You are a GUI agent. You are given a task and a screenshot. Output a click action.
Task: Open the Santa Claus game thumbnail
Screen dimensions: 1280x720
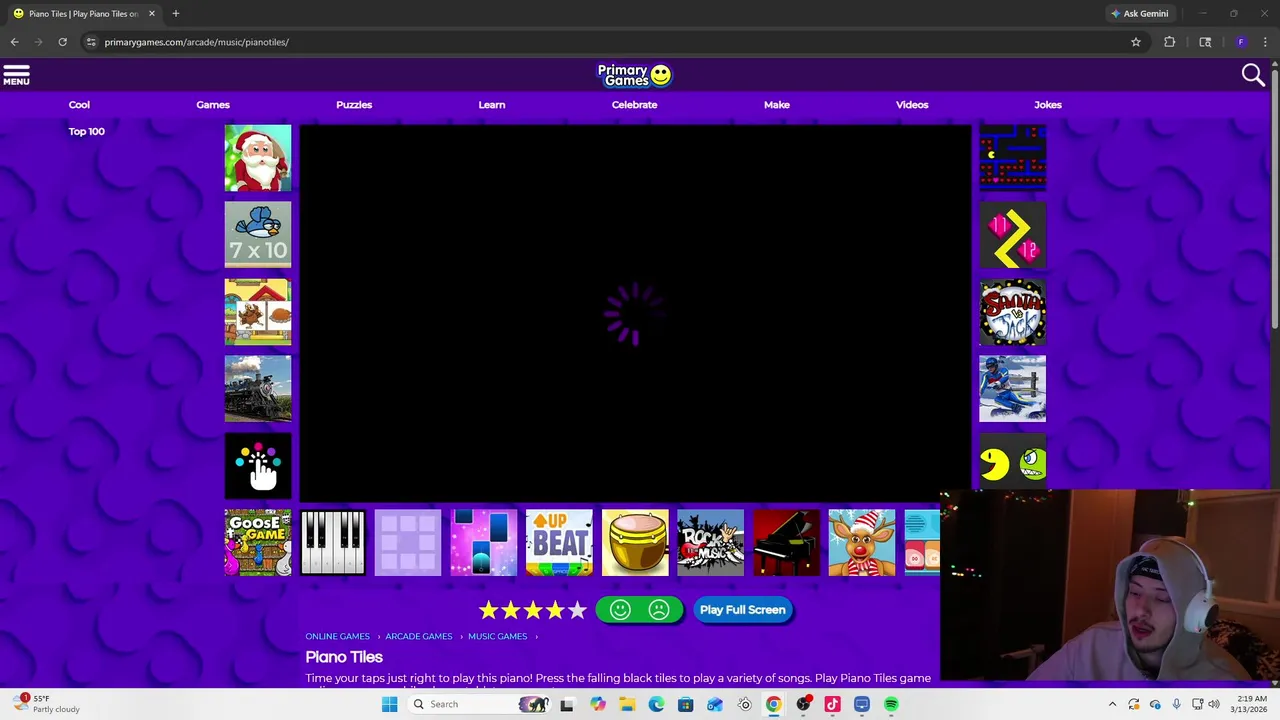pos(258,158)
